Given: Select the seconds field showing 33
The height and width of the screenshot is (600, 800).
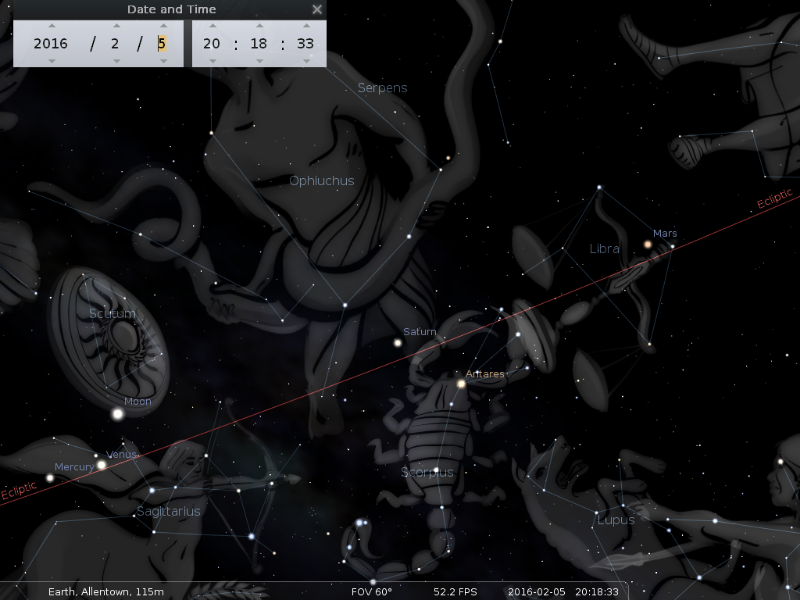Looking at the screenshot, I should coord(305,43).
